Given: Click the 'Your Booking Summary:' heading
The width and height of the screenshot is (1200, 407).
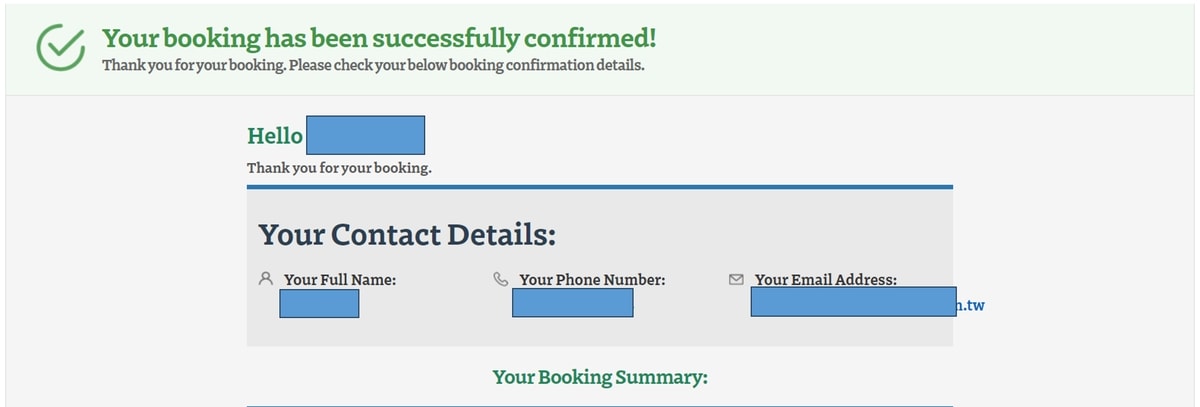Looking at the screenshot, I should pos(600,377).
